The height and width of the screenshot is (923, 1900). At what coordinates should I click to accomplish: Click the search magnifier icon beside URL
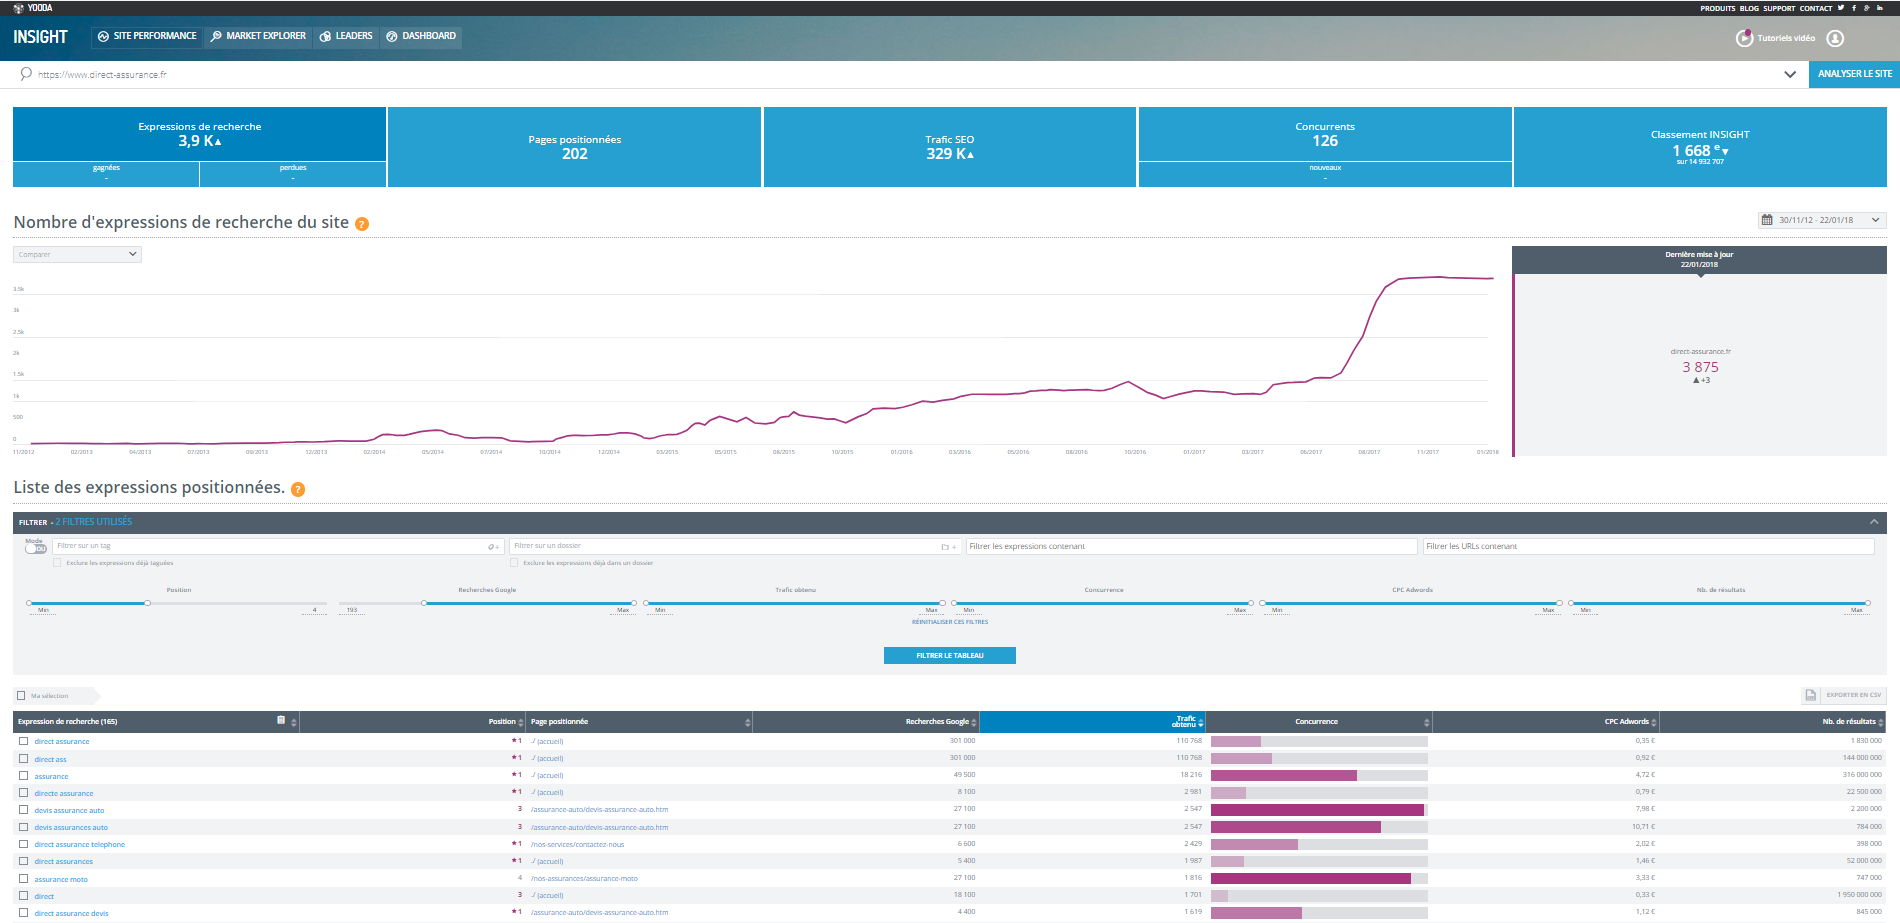[26, 74]
